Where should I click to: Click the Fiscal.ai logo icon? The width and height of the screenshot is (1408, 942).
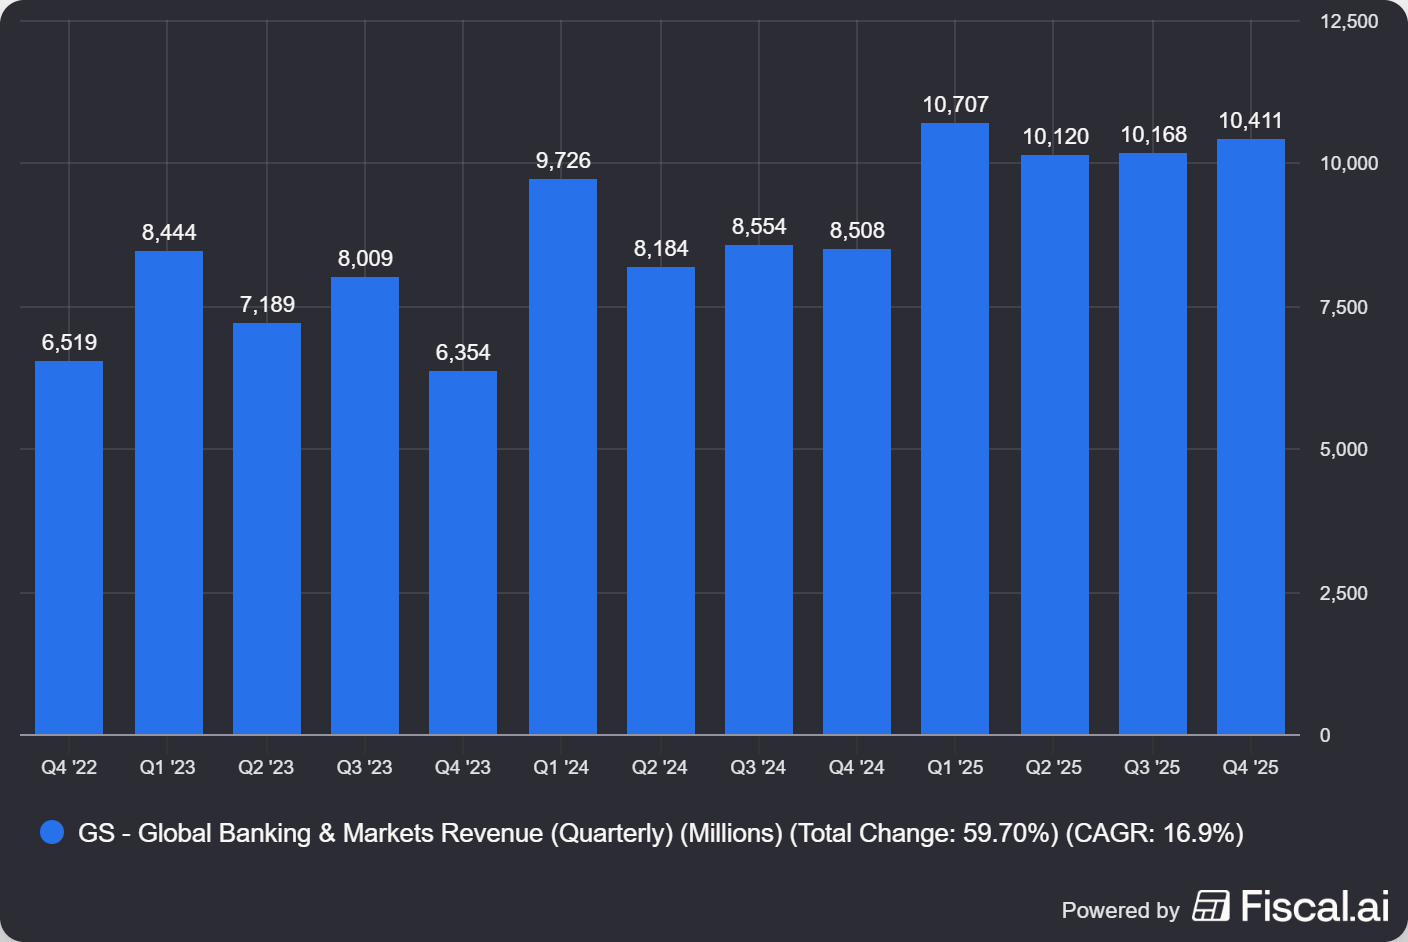pyautogui.click(x=1211, y=906)
